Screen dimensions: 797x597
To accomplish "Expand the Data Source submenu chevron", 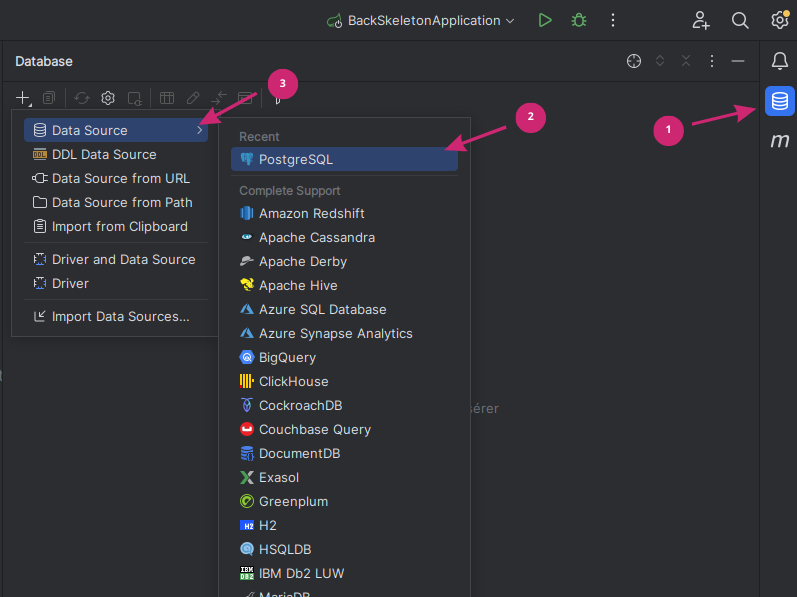I will (x=199, y=130).
